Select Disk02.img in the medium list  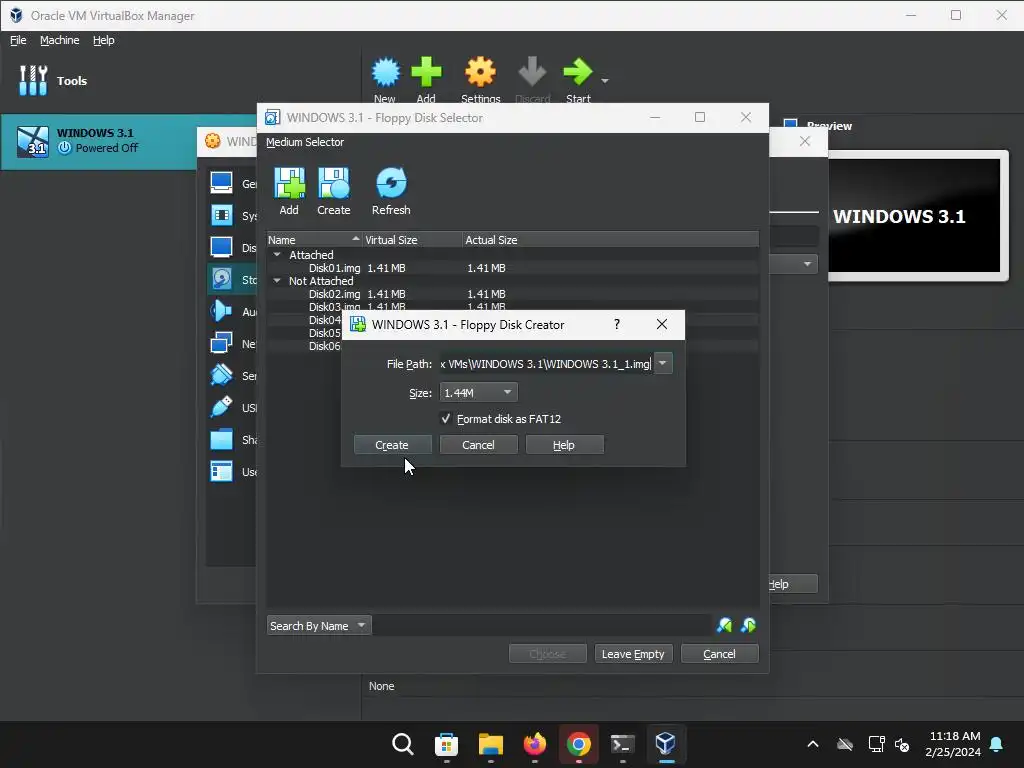pyautogui.click(x=334, y=294)
